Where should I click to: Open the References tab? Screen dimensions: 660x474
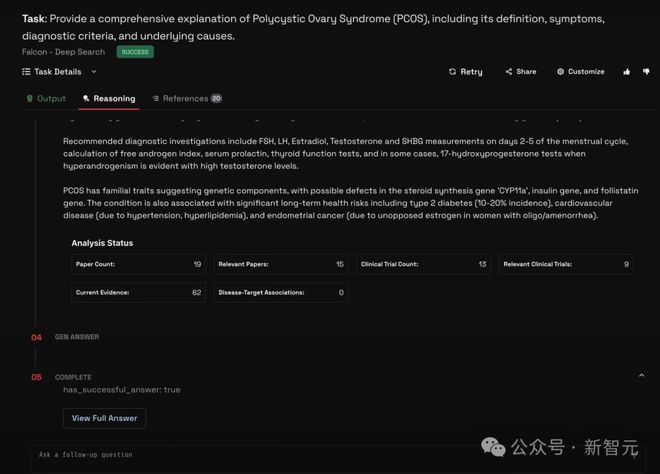(x=180, y=99)
